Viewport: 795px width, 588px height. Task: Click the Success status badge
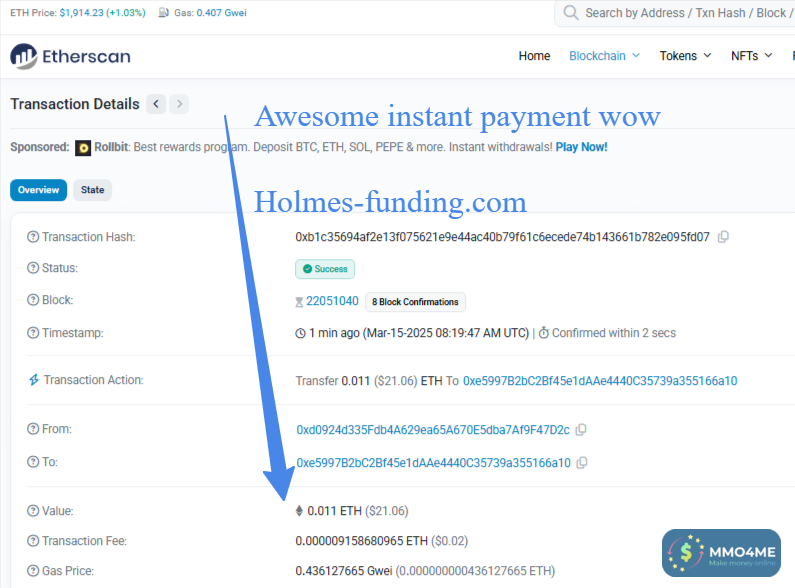tap(325, 269)
